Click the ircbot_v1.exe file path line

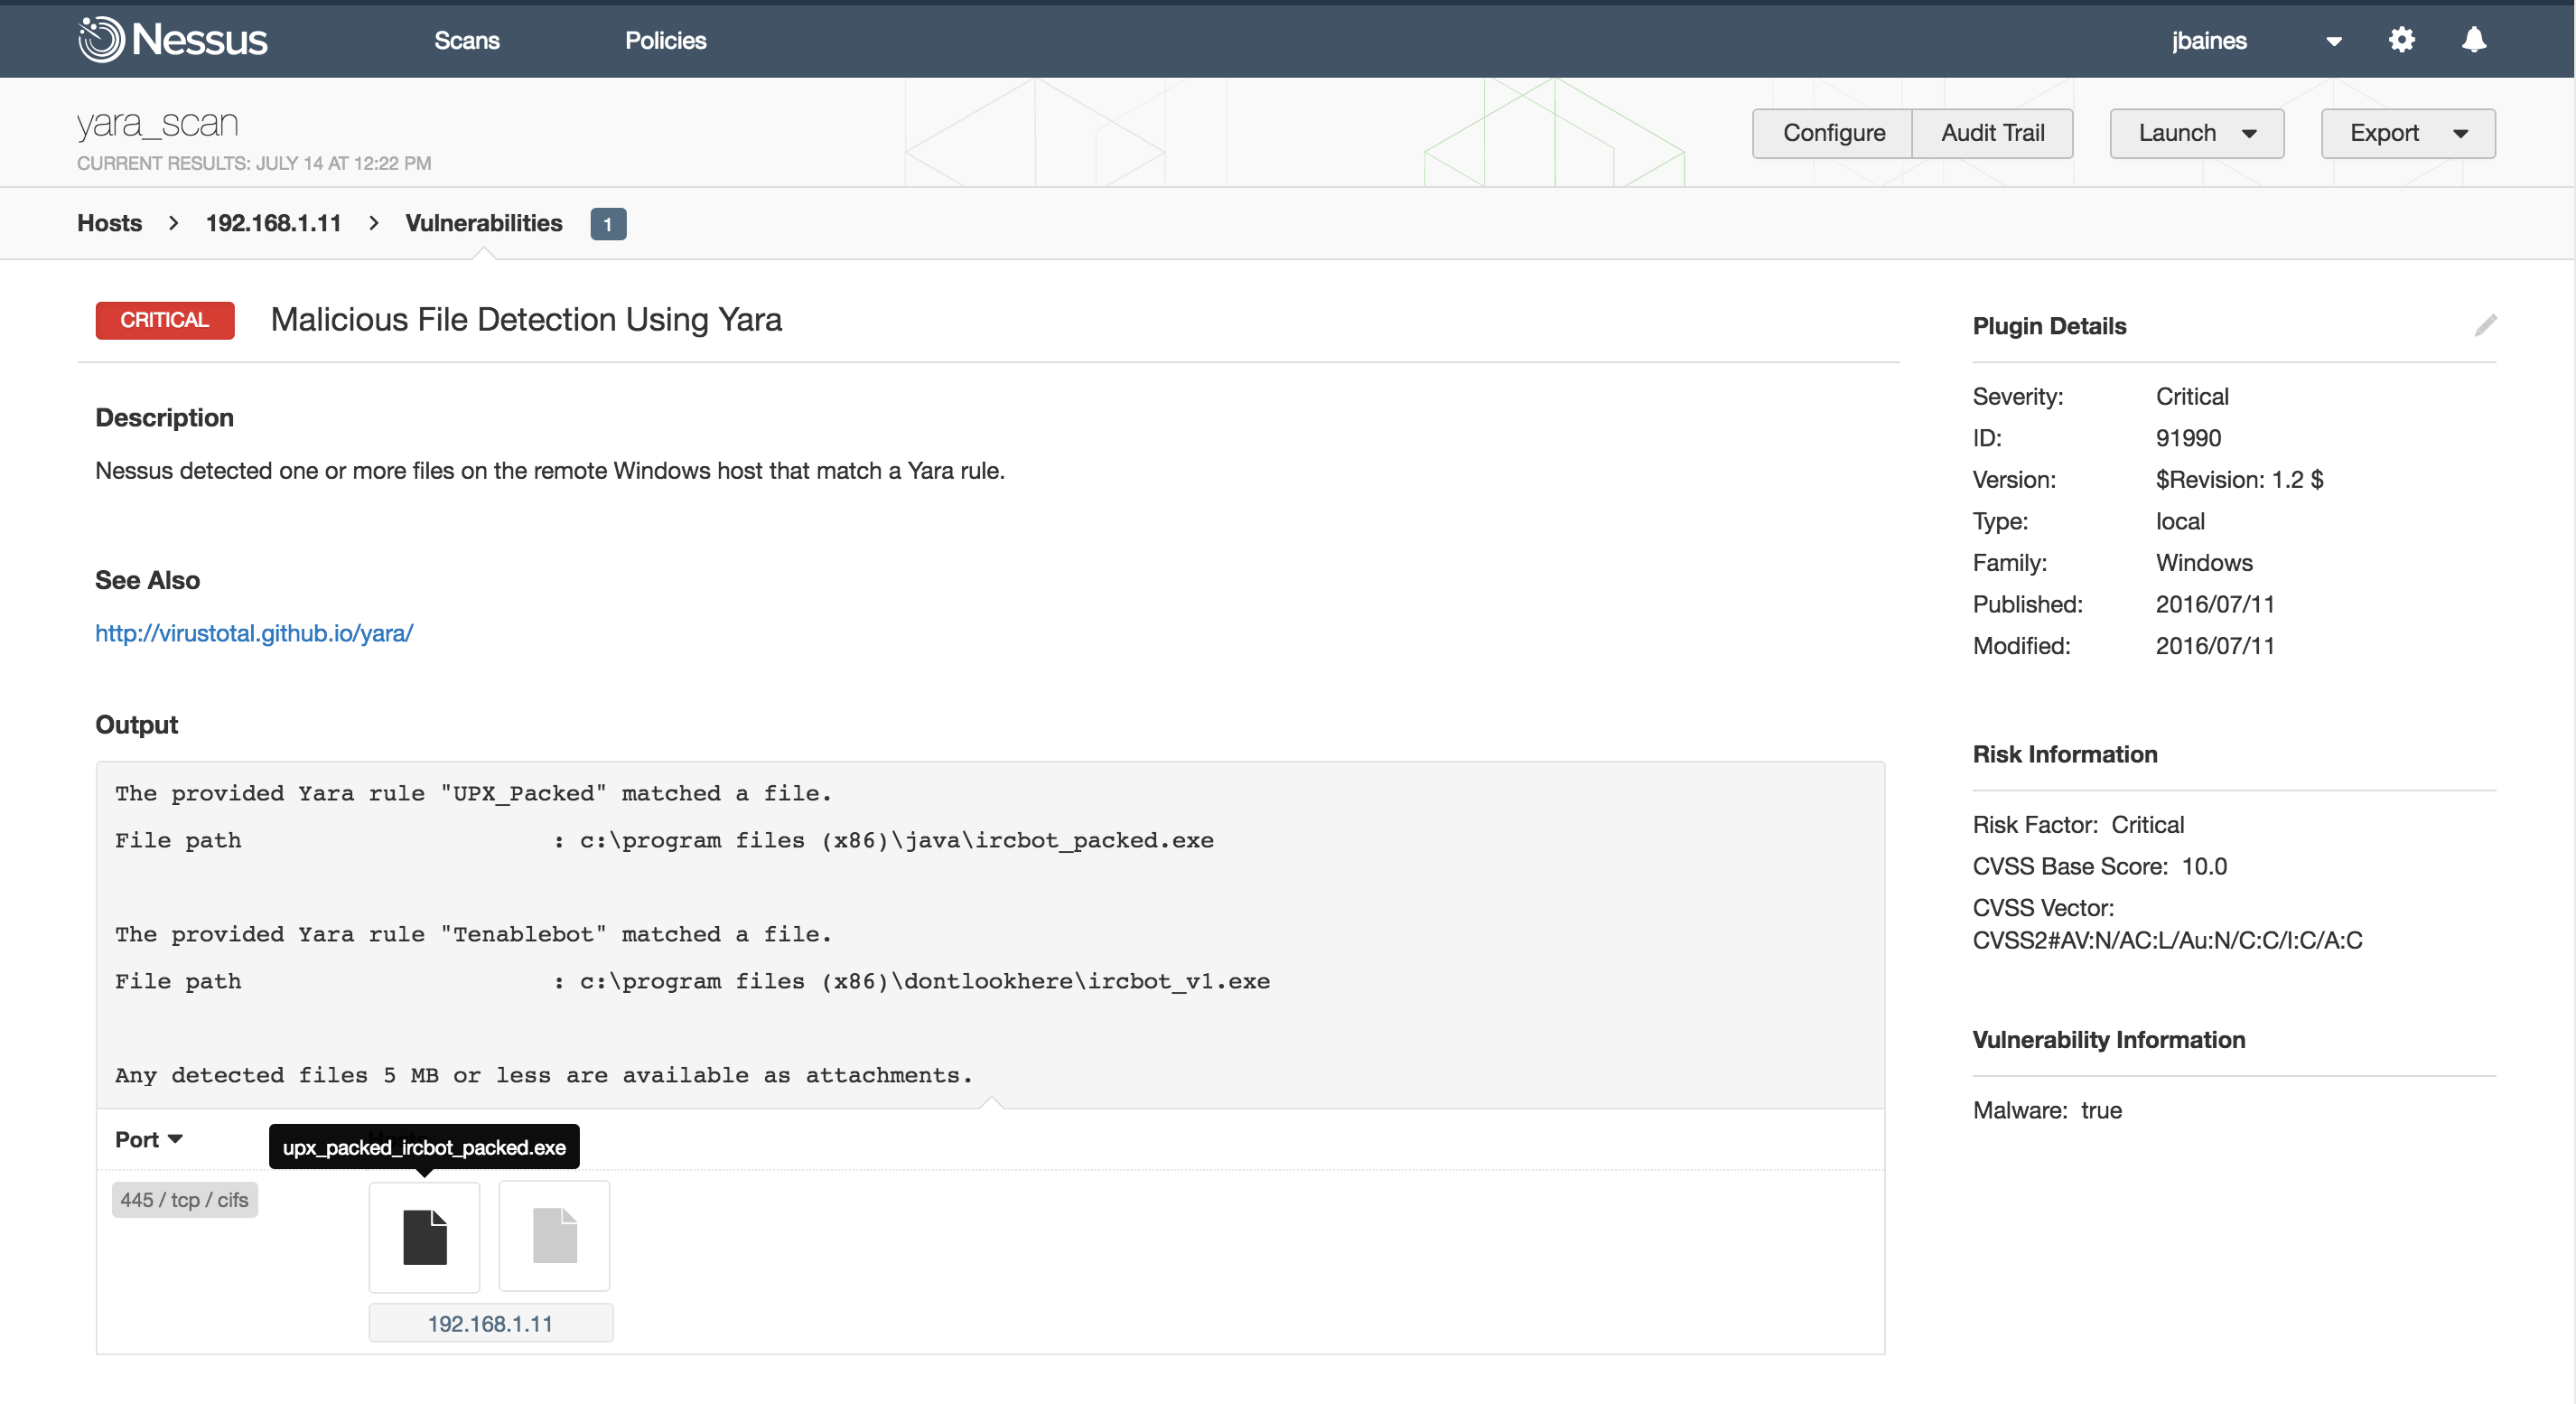click(x=692, y=981)
